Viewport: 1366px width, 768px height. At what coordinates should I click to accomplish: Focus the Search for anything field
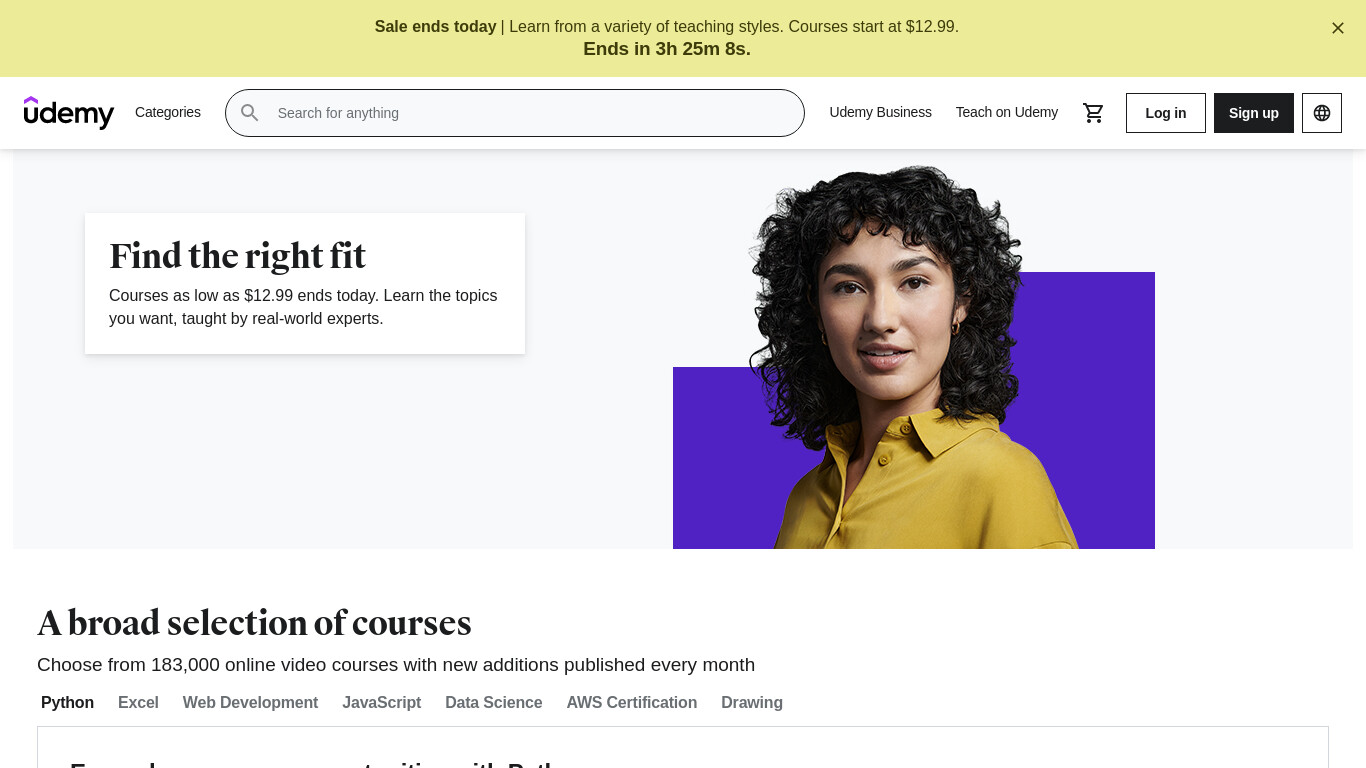point(515,113)
